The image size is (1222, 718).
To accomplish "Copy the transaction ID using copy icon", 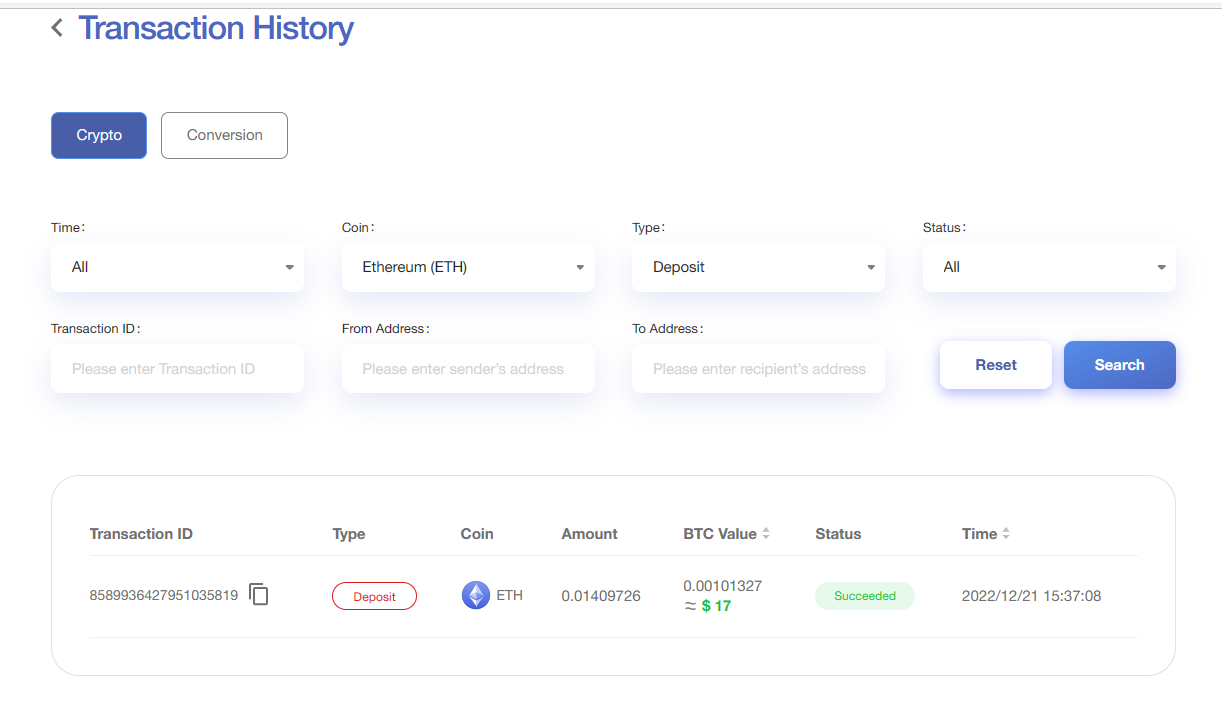I will (x=259, y=595).
